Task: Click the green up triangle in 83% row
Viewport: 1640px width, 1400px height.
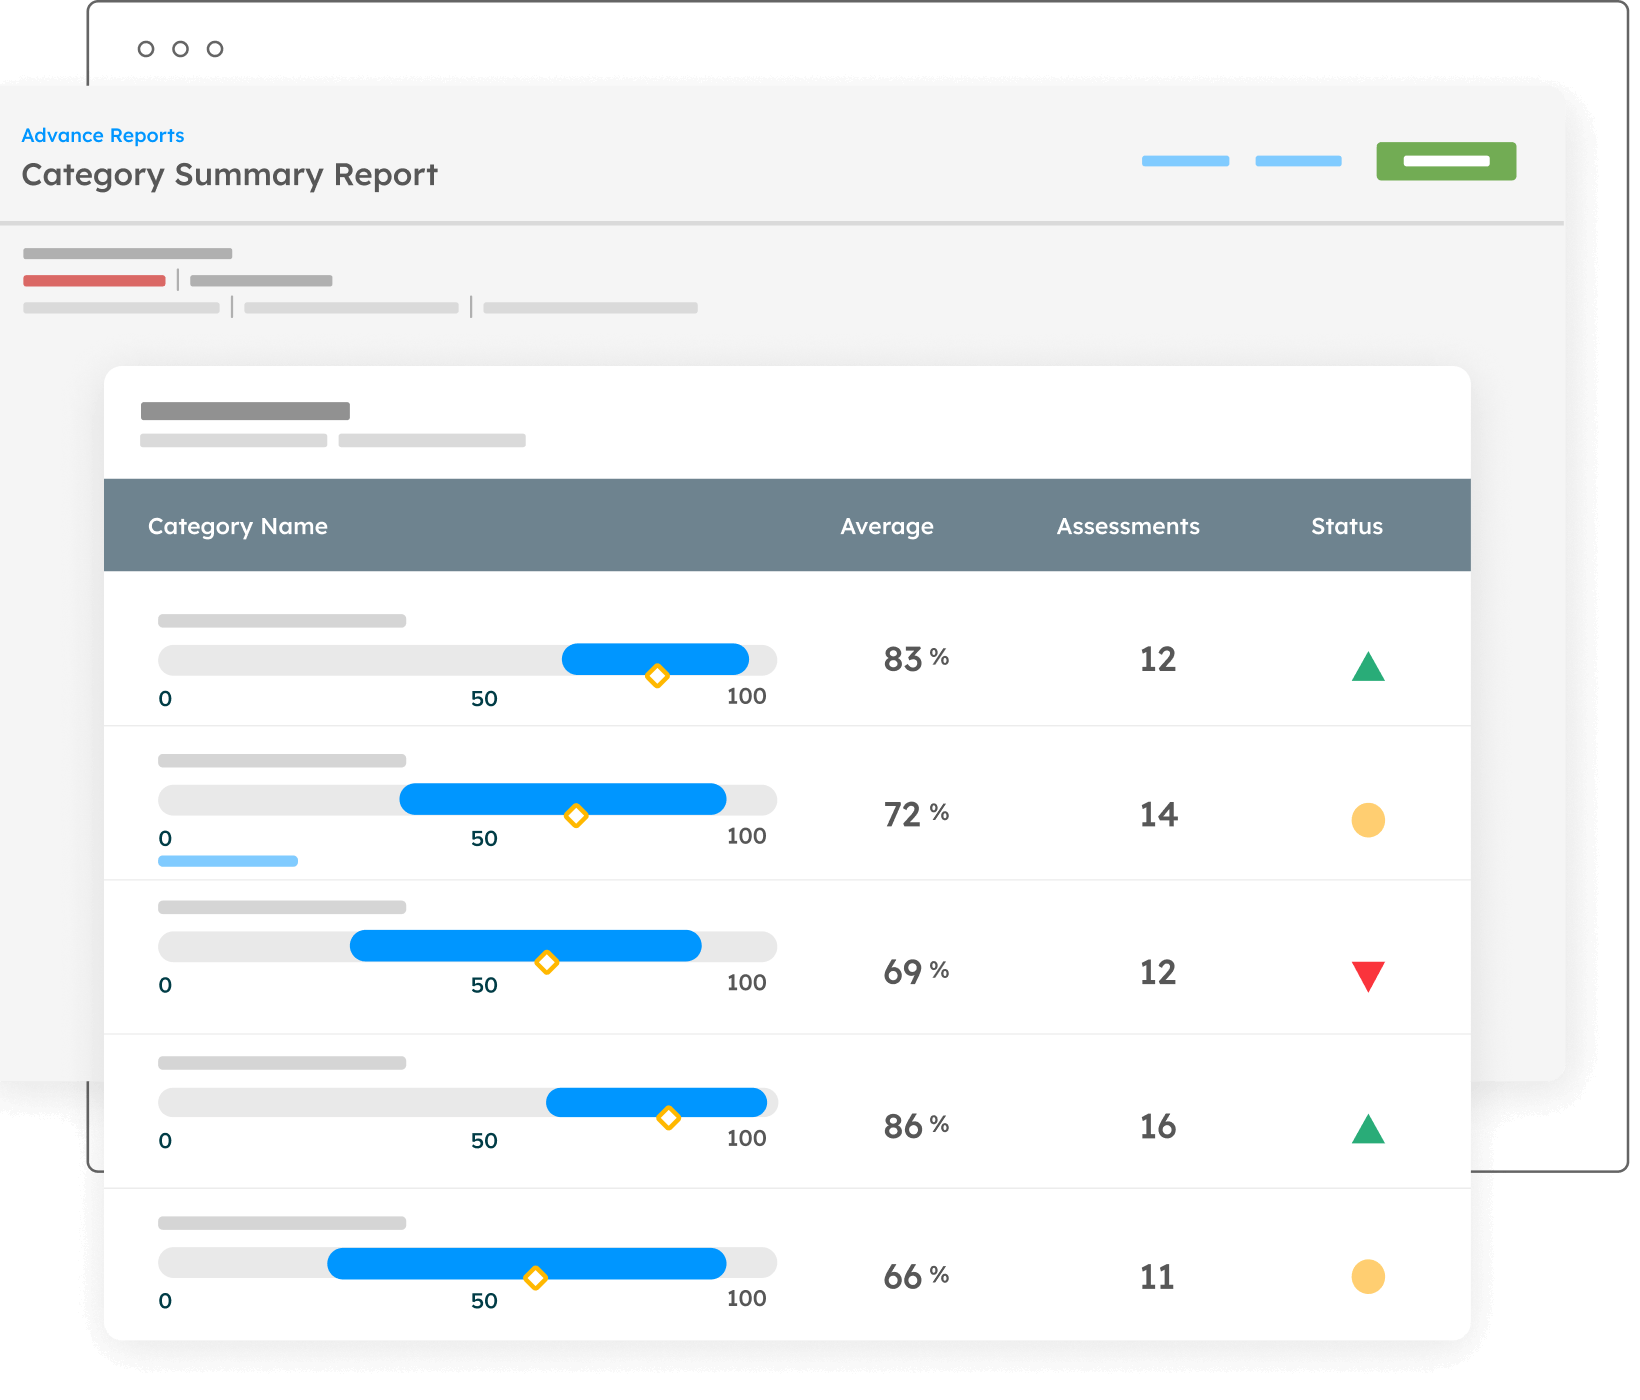Action: 1367,668
